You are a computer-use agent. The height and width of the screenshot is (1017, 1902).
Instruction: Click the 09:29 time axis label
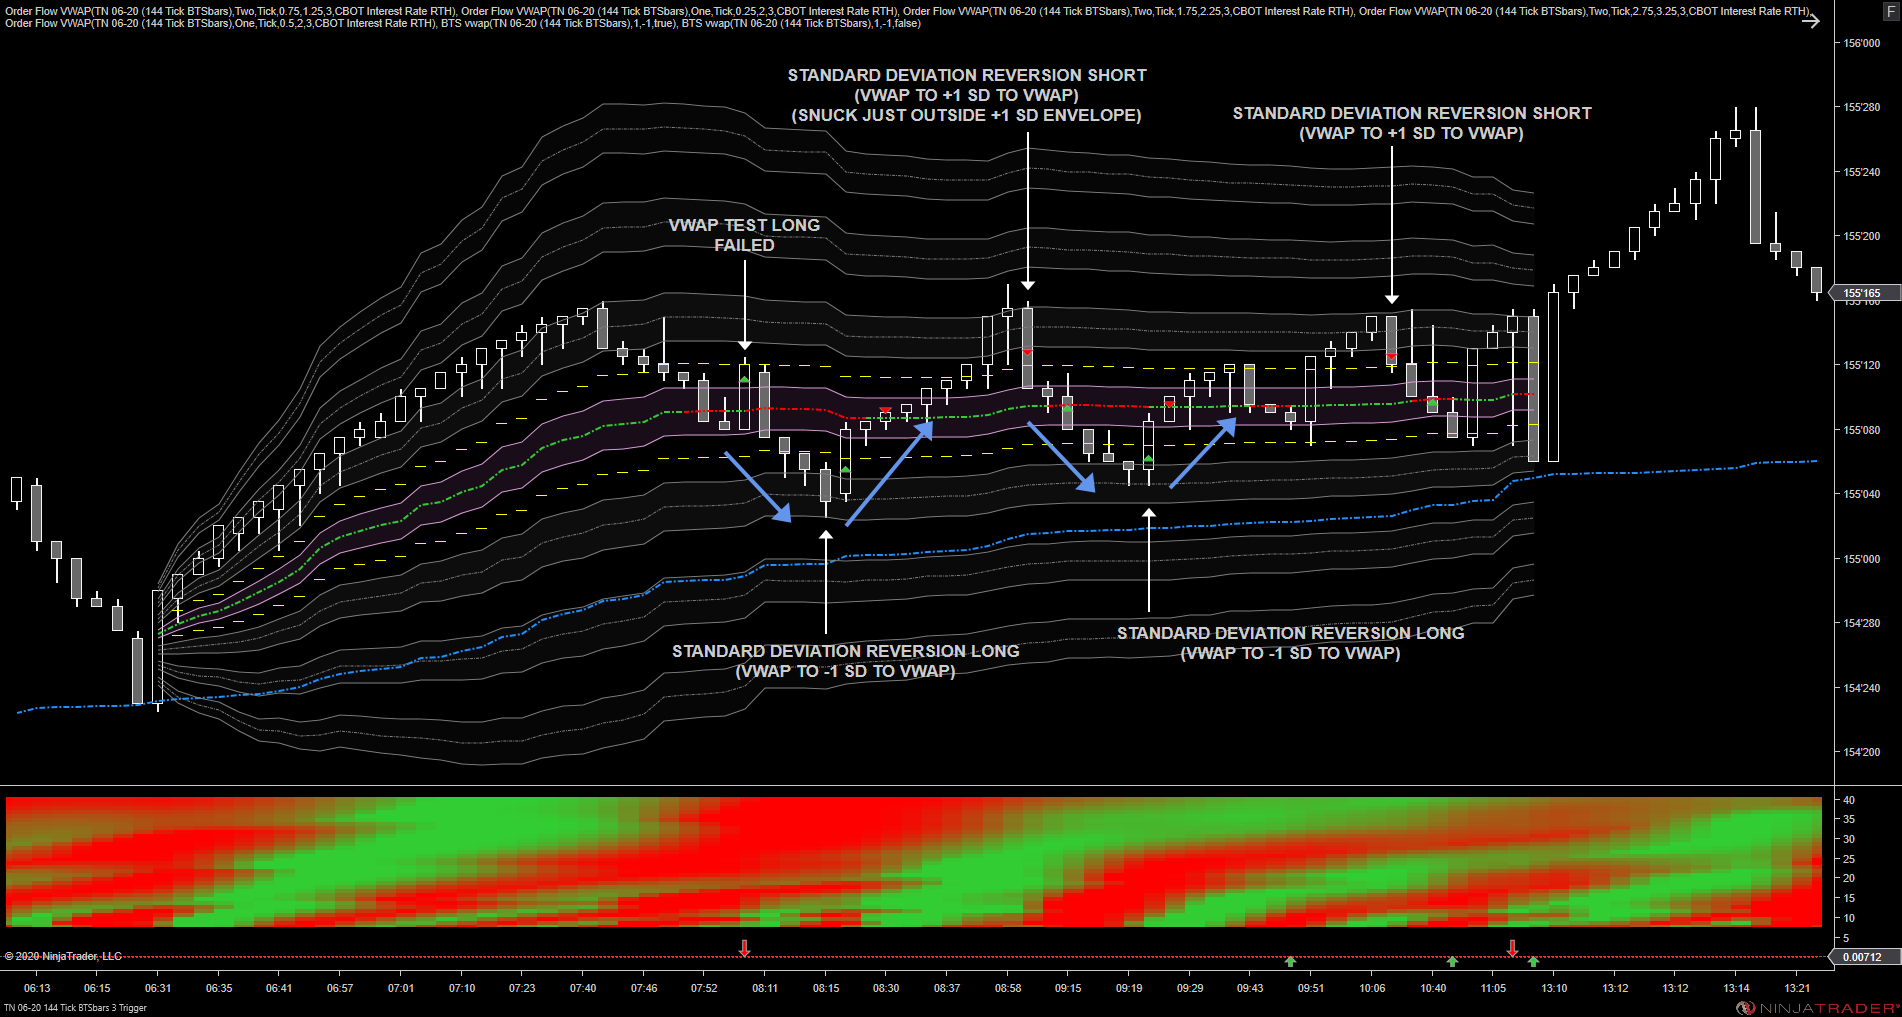coord(1190,988)
